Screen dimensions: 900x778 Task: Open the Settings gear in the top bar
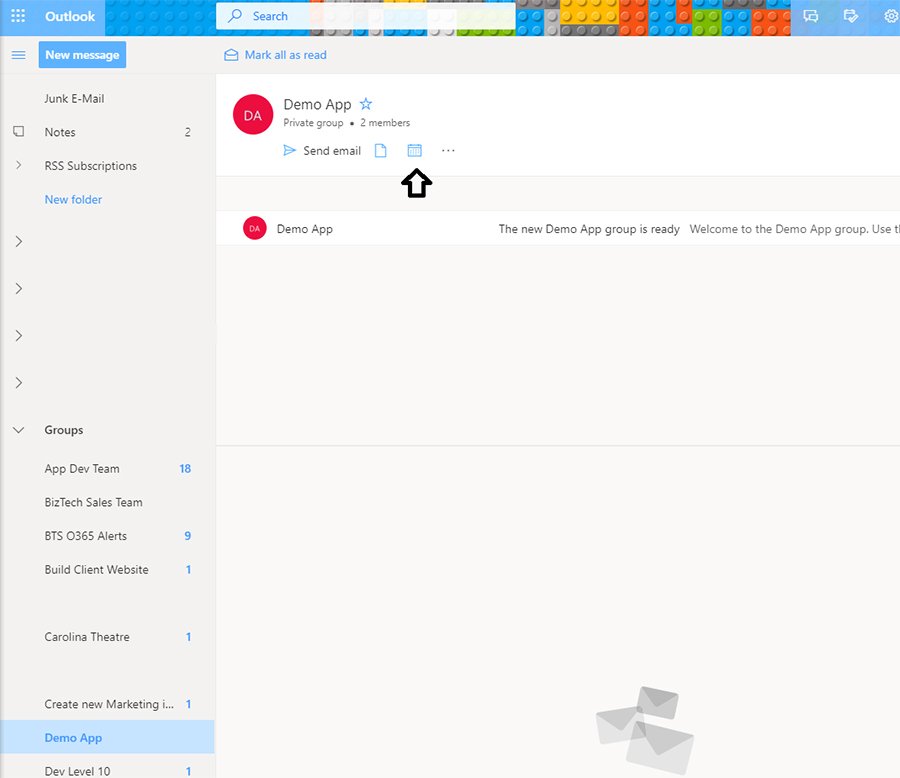pos(891,16)
